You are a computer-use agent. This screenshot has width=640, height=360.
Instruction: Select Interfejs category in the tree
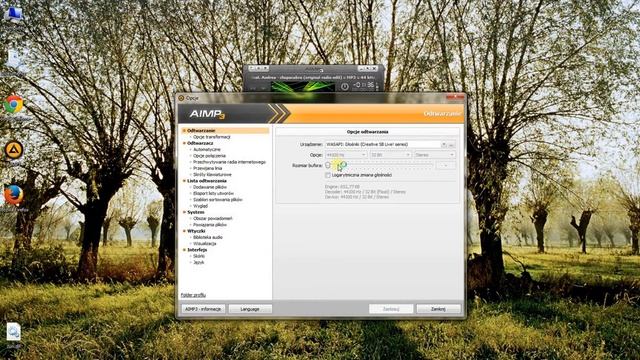click(x=197, y=250)
